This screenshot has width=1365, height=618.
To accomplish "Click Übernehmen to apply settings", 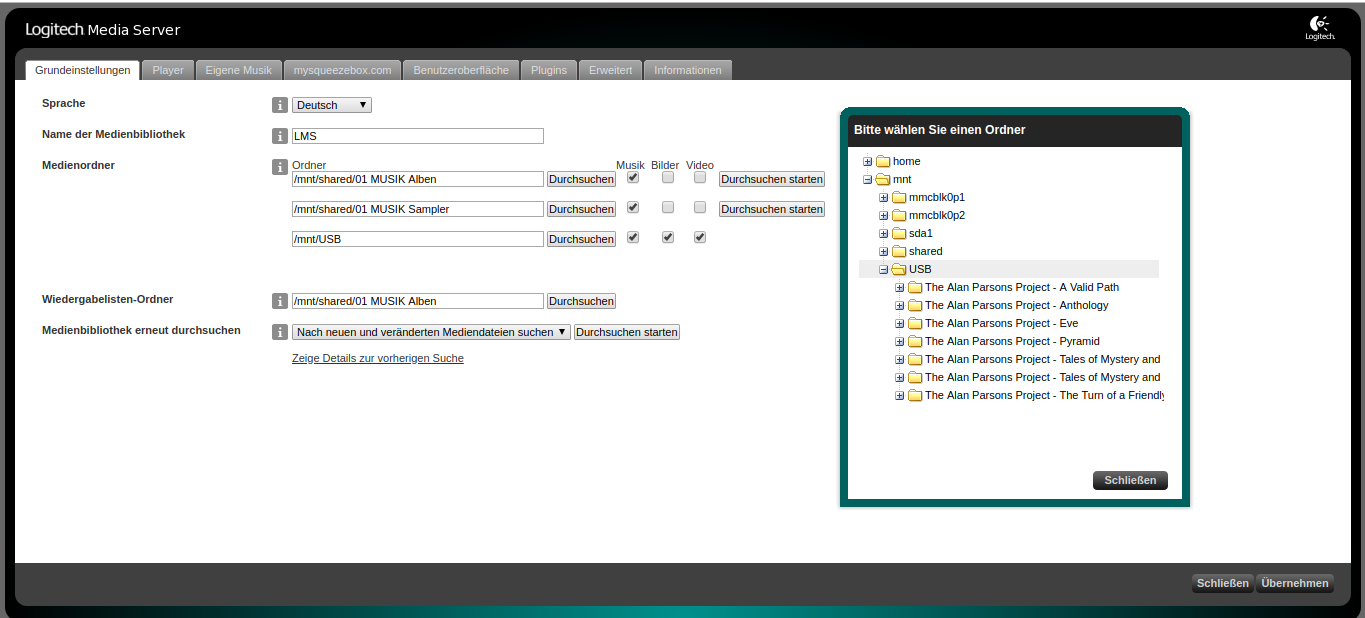I will pos(1295,583).
